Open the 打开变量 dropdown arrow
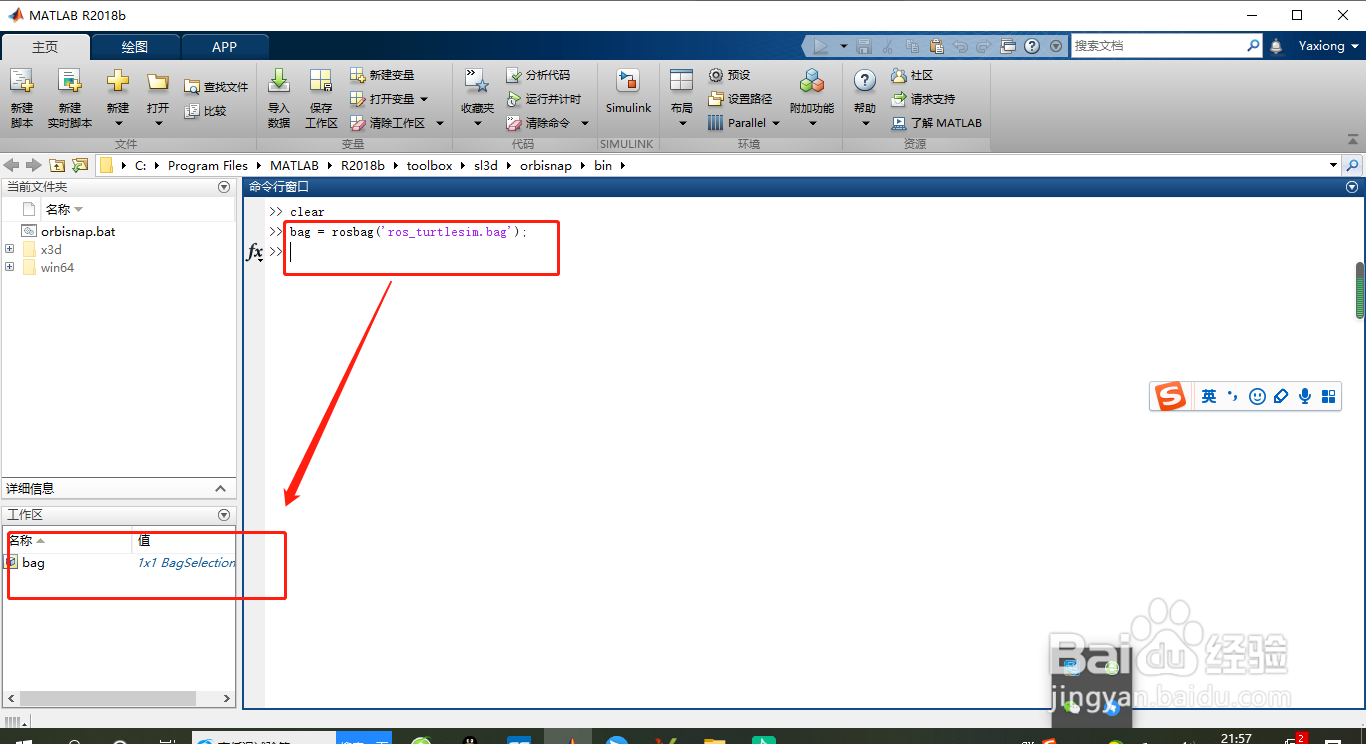 coord(424,99)
